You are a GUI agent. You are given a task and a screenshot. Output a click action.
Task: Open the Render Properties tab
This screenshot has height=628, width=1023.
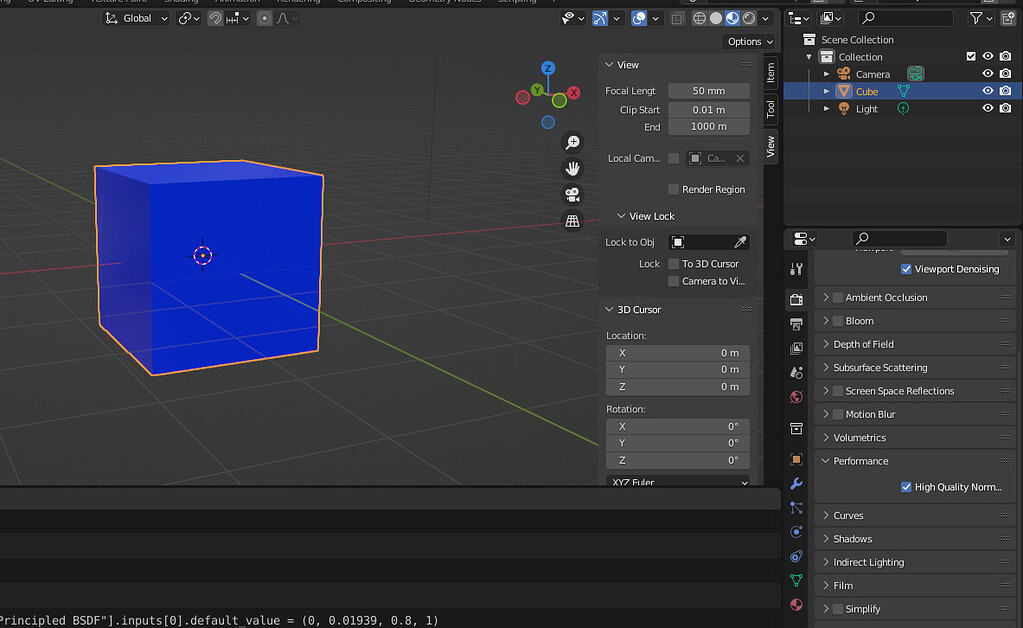point(795,300)
